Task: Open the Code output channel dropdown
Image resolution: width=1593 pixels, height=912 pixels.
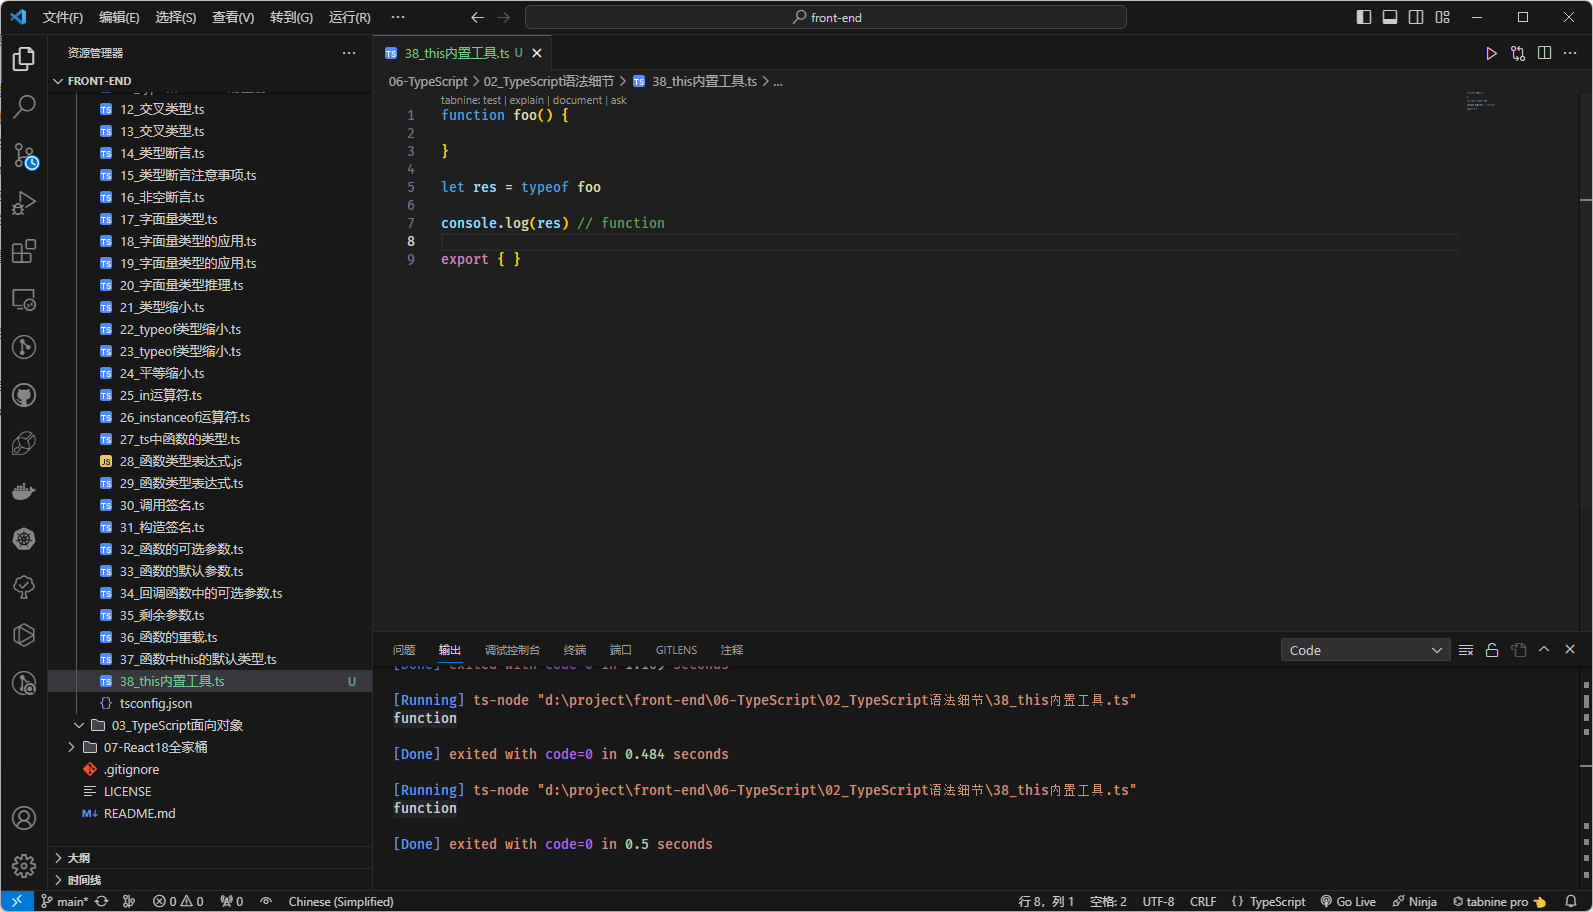Action: click(1364, 650)
